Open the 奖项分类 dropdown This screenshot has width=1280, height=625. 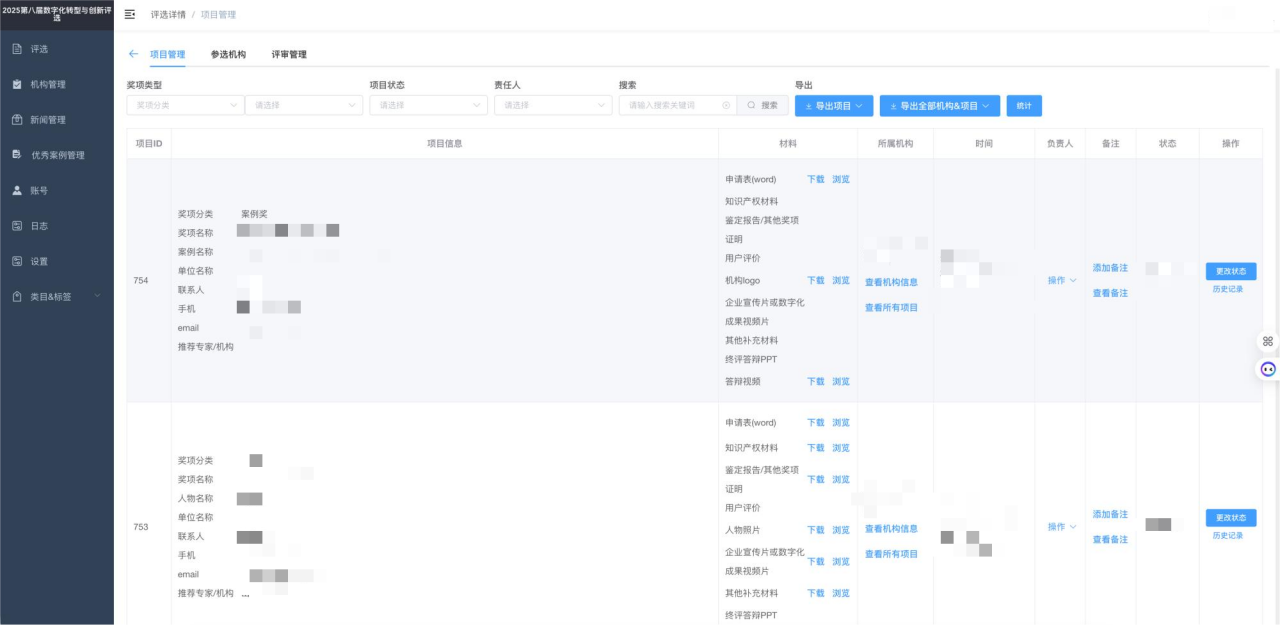185,105
